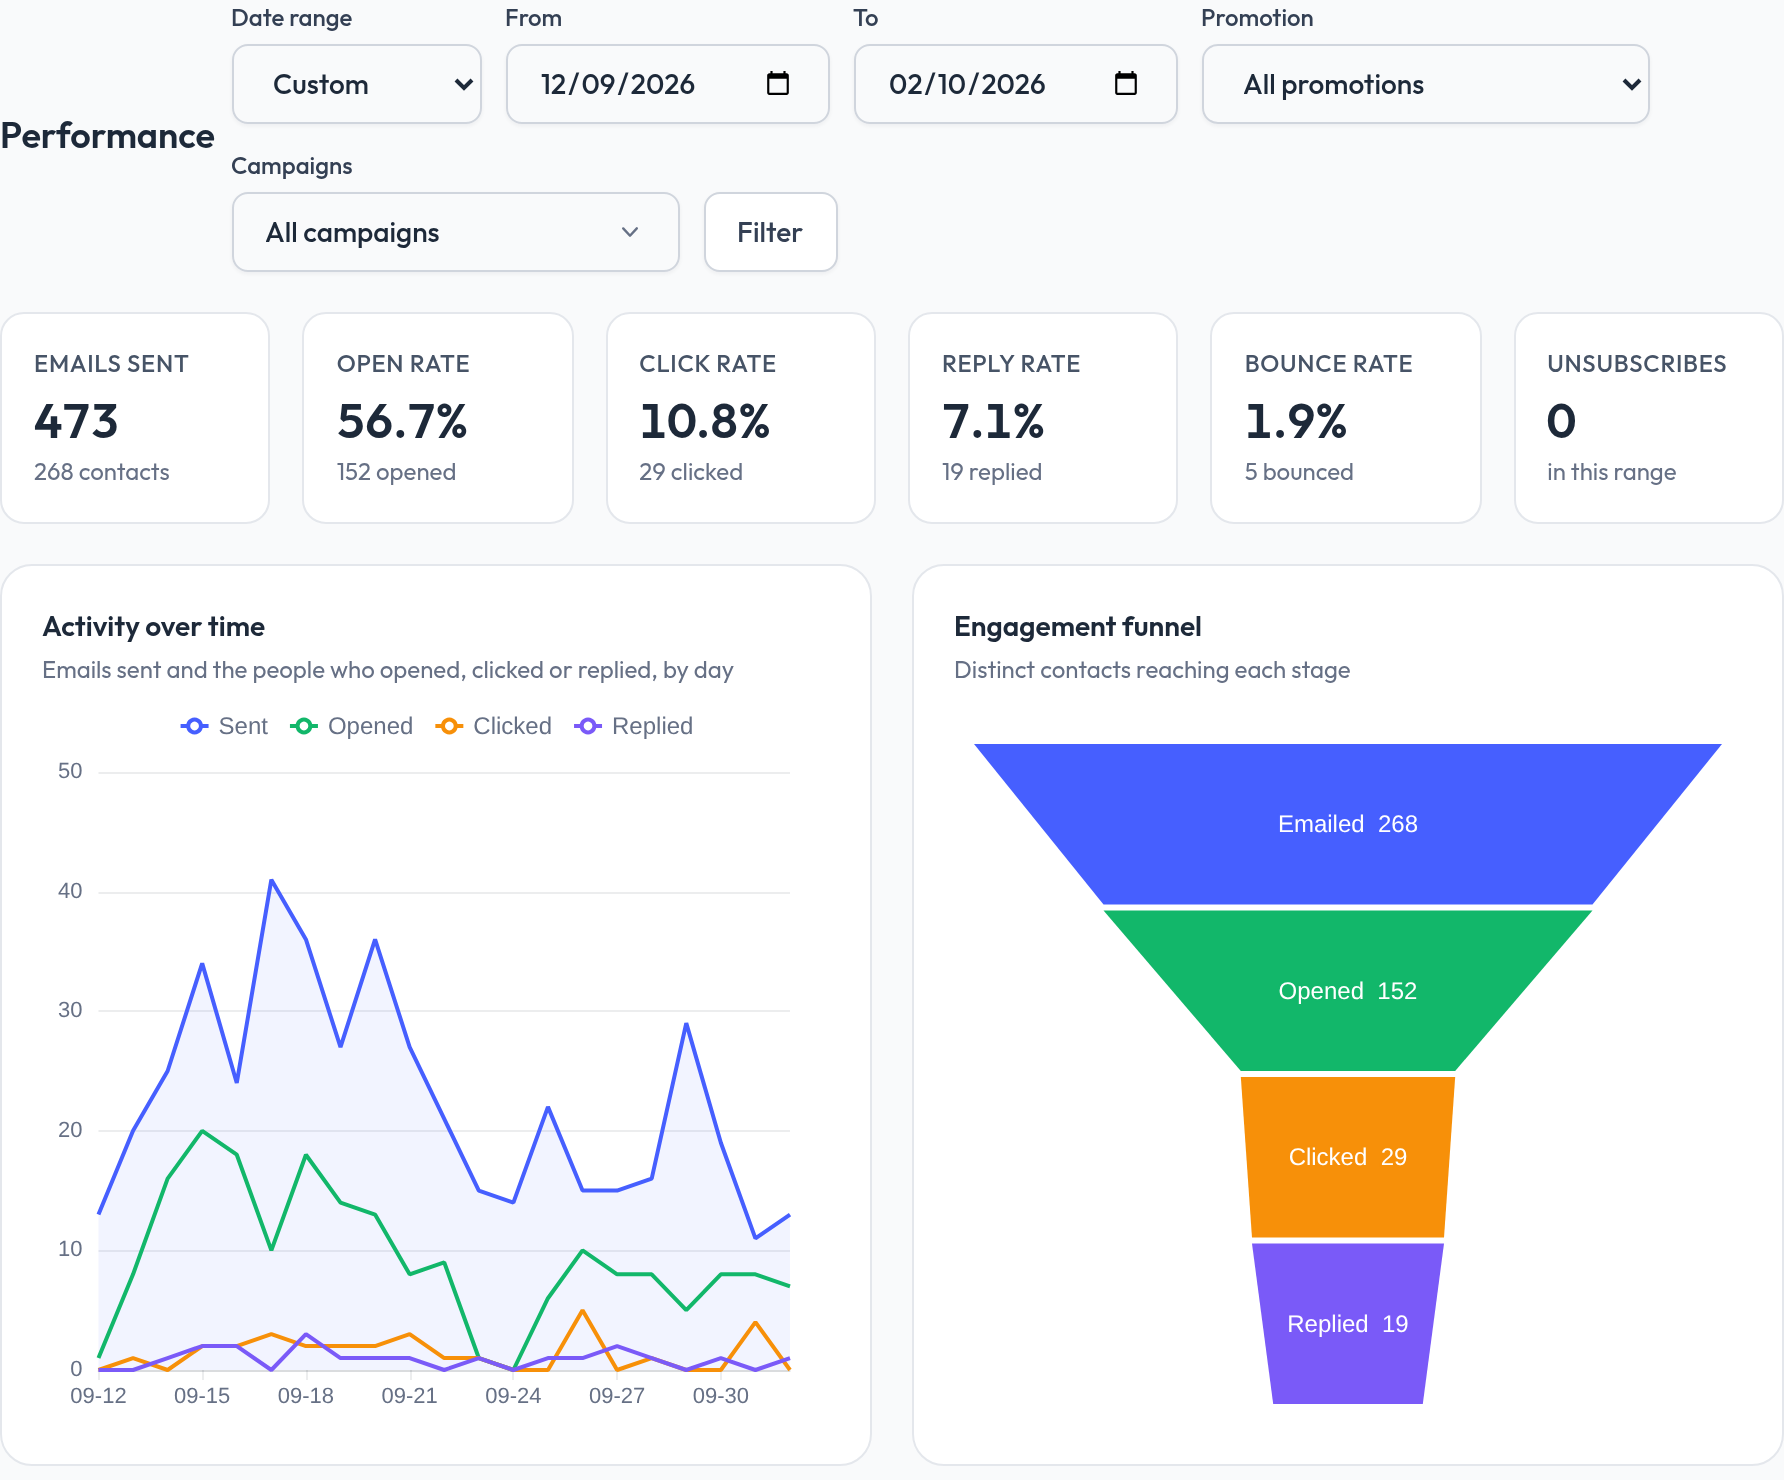Toggle the Replied series legend marker

(588, 726)
